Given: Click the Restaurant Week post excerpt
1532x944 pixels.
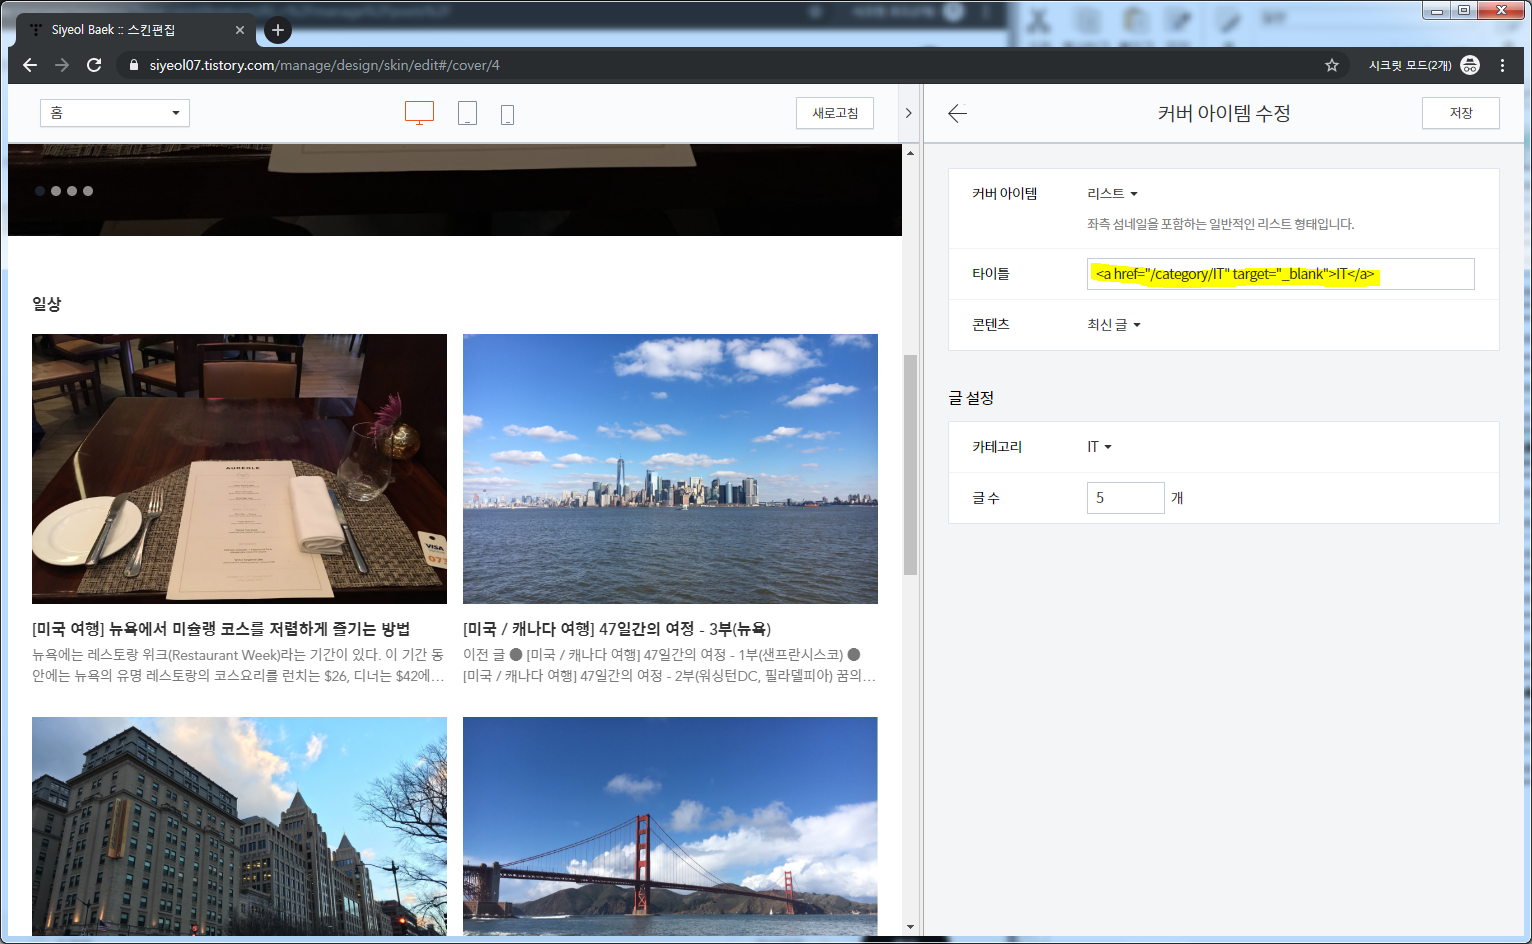Looking at the screenshot, I should 238,665.
